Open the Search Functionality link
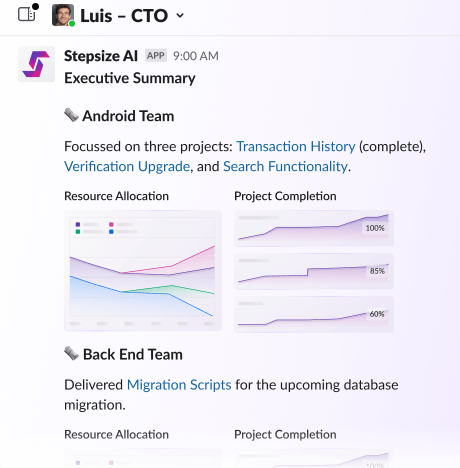460x468 pixels. 285,166
